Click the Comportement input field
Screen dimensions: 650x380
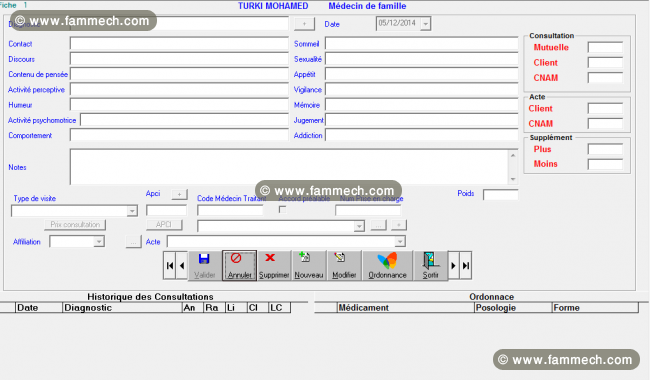(179, 135)
